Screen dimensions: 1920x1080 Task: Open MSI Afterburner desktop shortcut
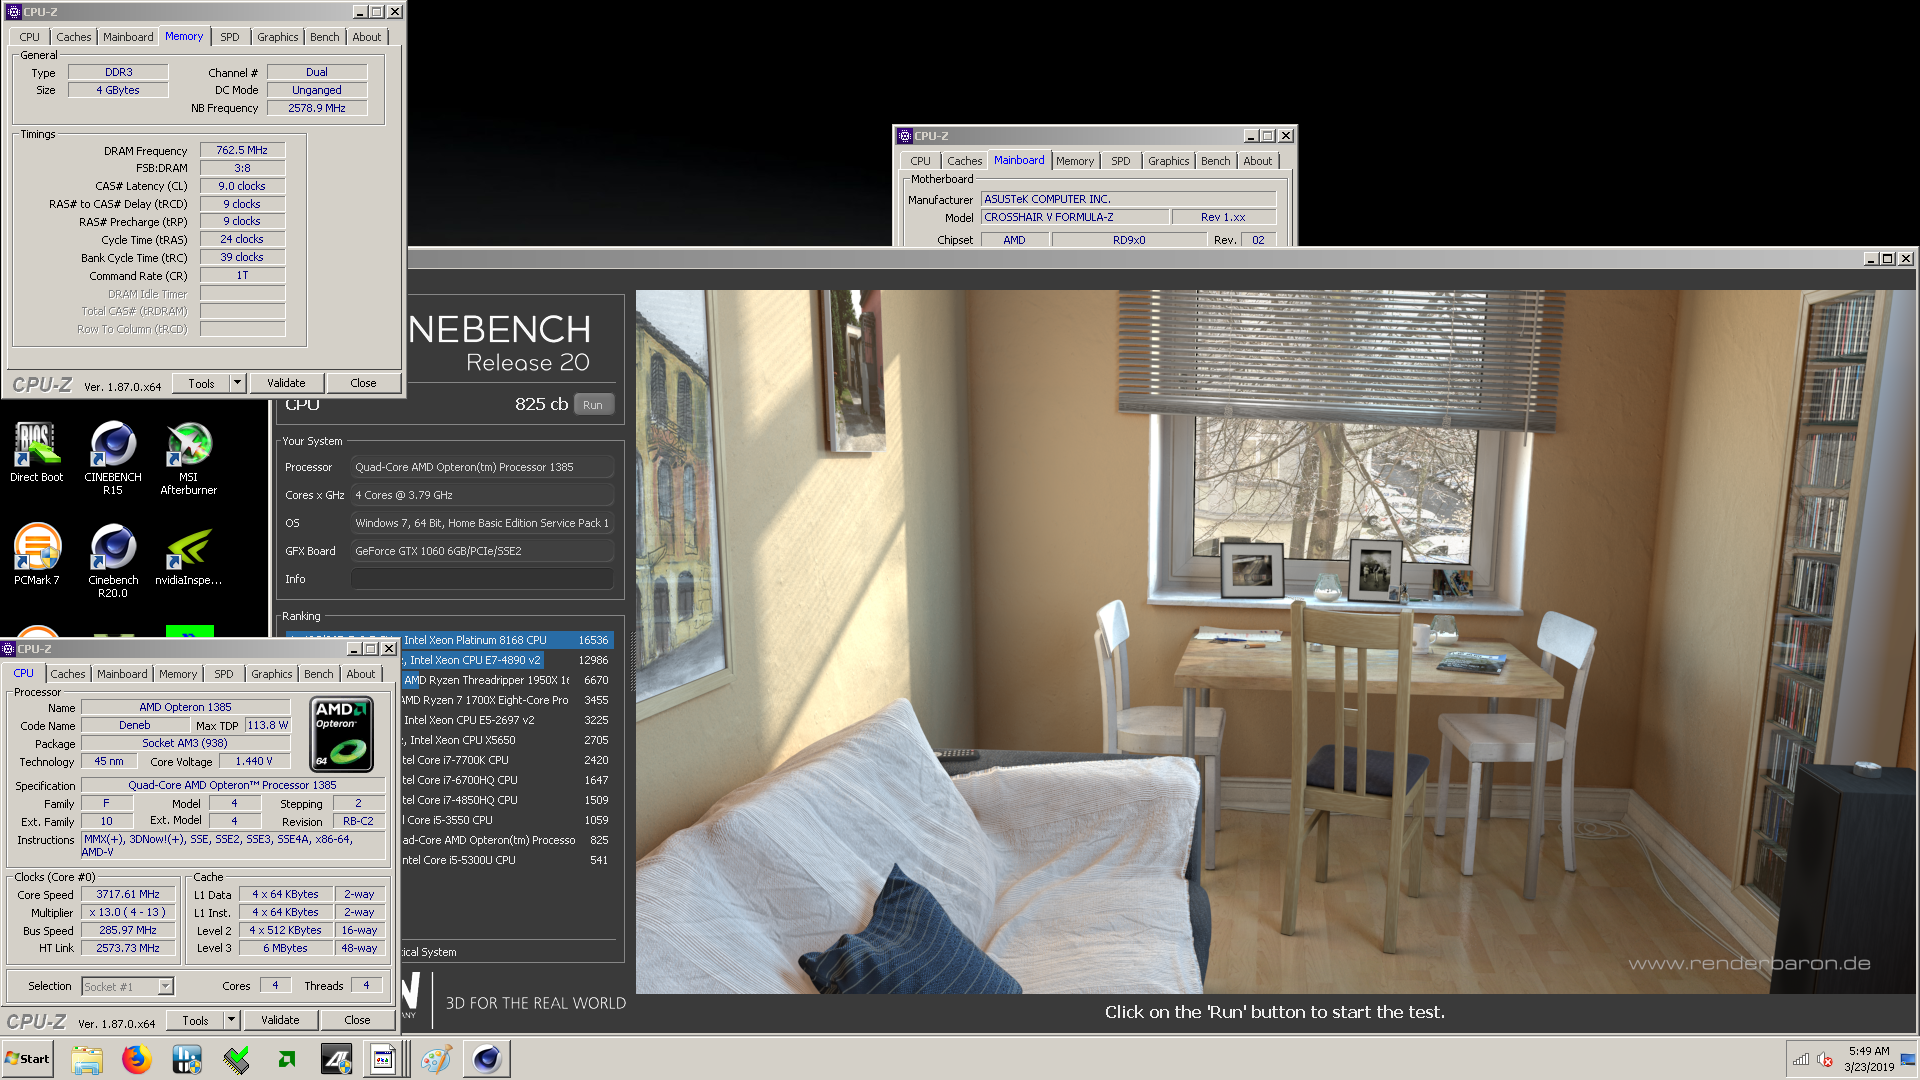click(x=189, y=458)
